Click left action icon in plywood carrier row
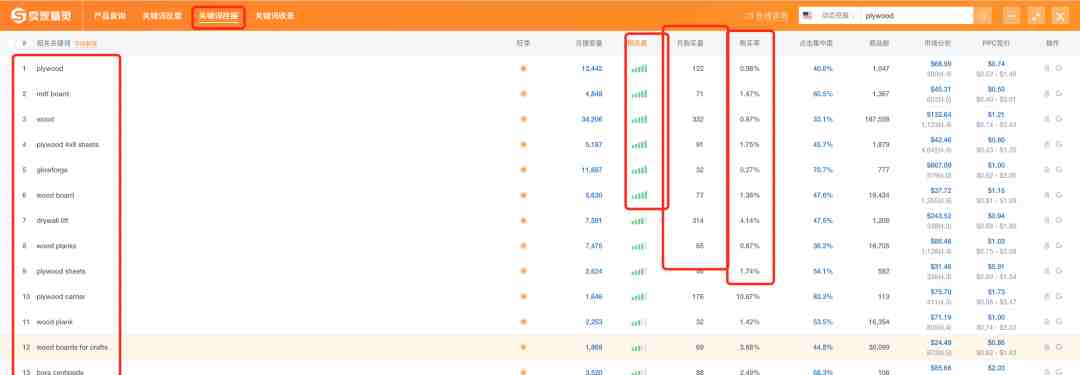 pyautogui.click(x=1047, y=296)
